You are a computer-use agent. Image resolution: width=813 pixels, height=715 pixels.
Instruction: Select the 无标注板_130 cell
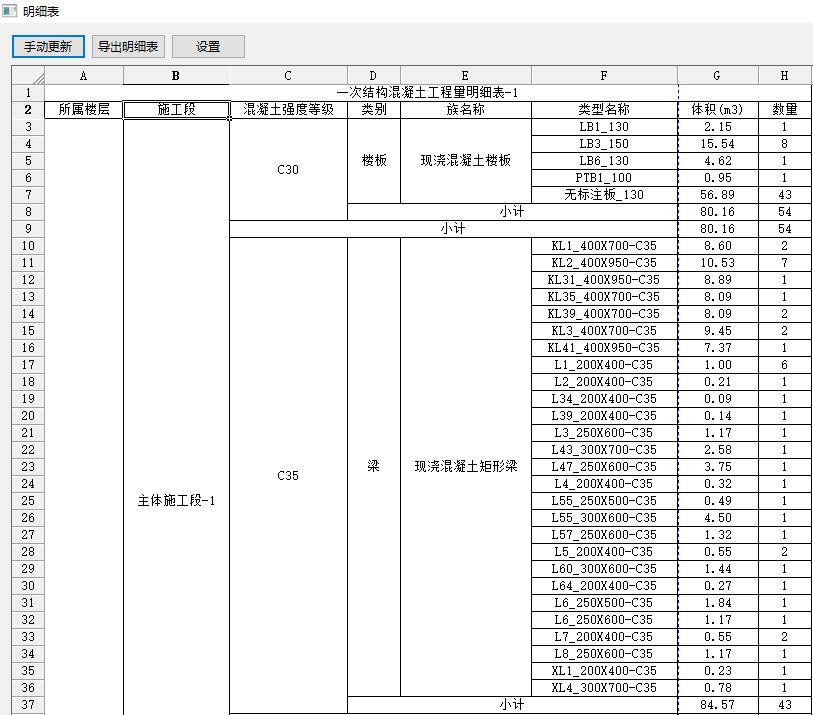(604, 195)
